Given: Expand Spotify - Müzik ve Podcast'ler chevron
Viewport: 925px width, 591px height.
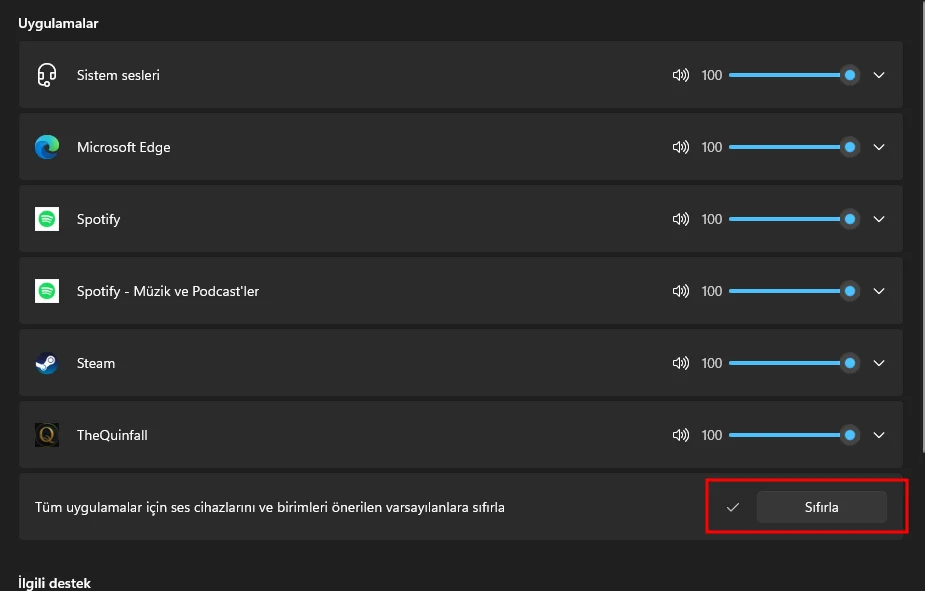Looking at the screenshot, I should (879, 291).
